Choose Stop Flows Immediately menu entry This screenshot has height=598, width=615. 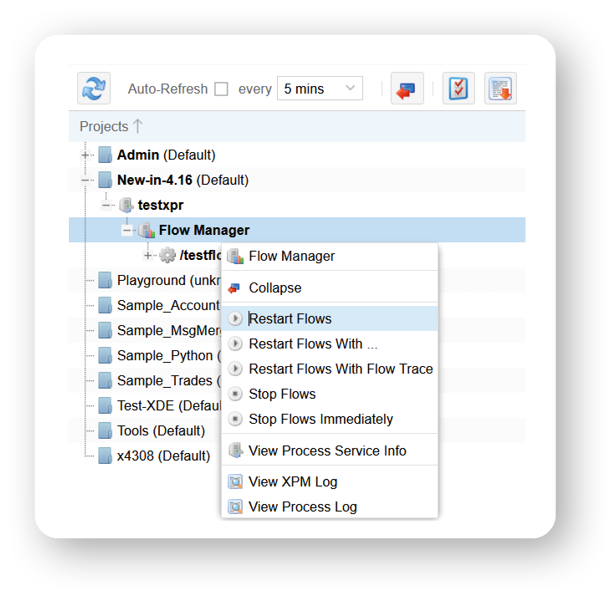(329, 419)
